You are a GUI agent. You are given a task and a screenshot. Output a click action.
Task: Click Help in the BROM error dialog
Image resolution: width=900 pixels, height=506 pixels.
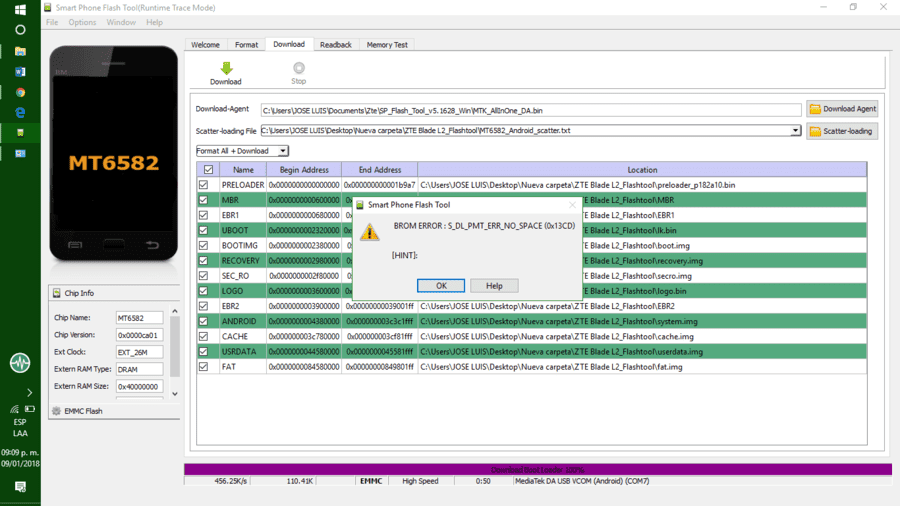tap(494, 286)
